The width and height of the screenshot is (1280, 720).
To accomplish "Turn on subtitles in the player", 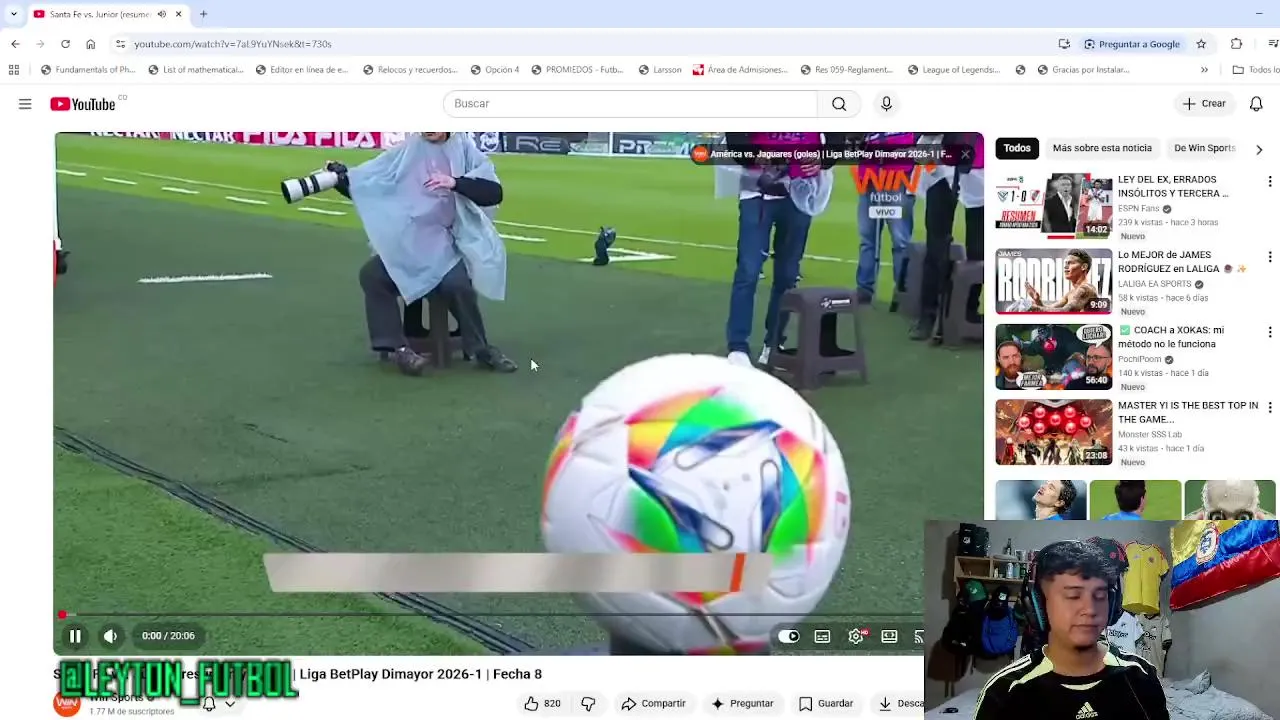I will pyautogui.click(x=822, y=636).
